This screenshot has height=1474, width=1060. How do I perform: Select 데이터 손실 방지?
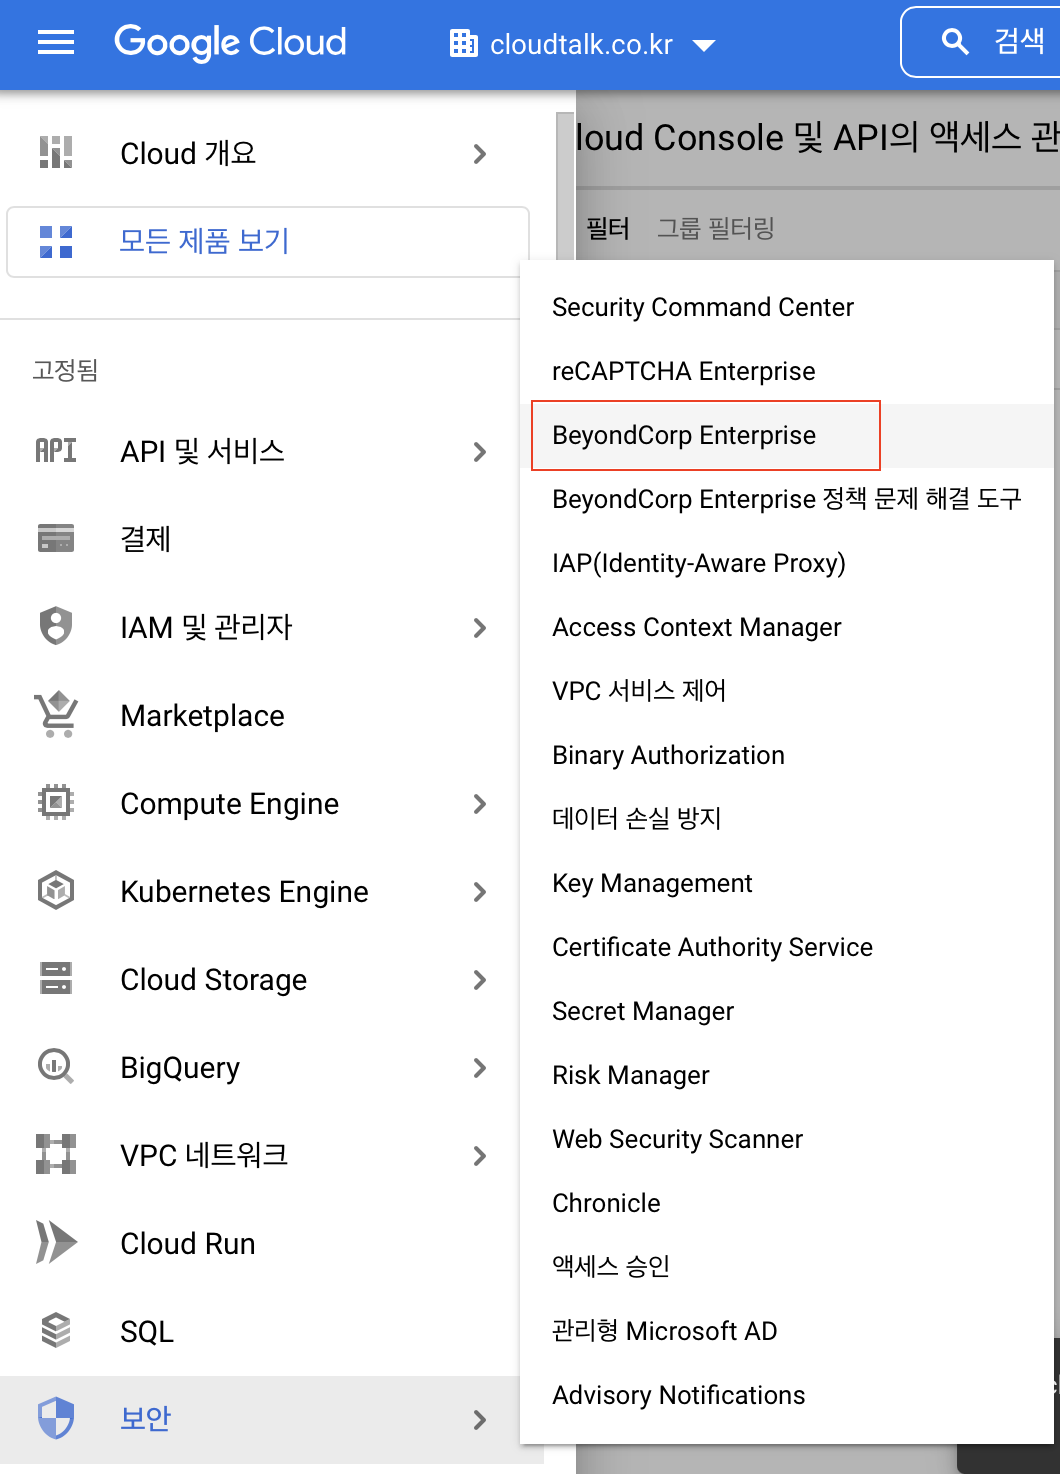pyautogui.click(x=787, y=819)
